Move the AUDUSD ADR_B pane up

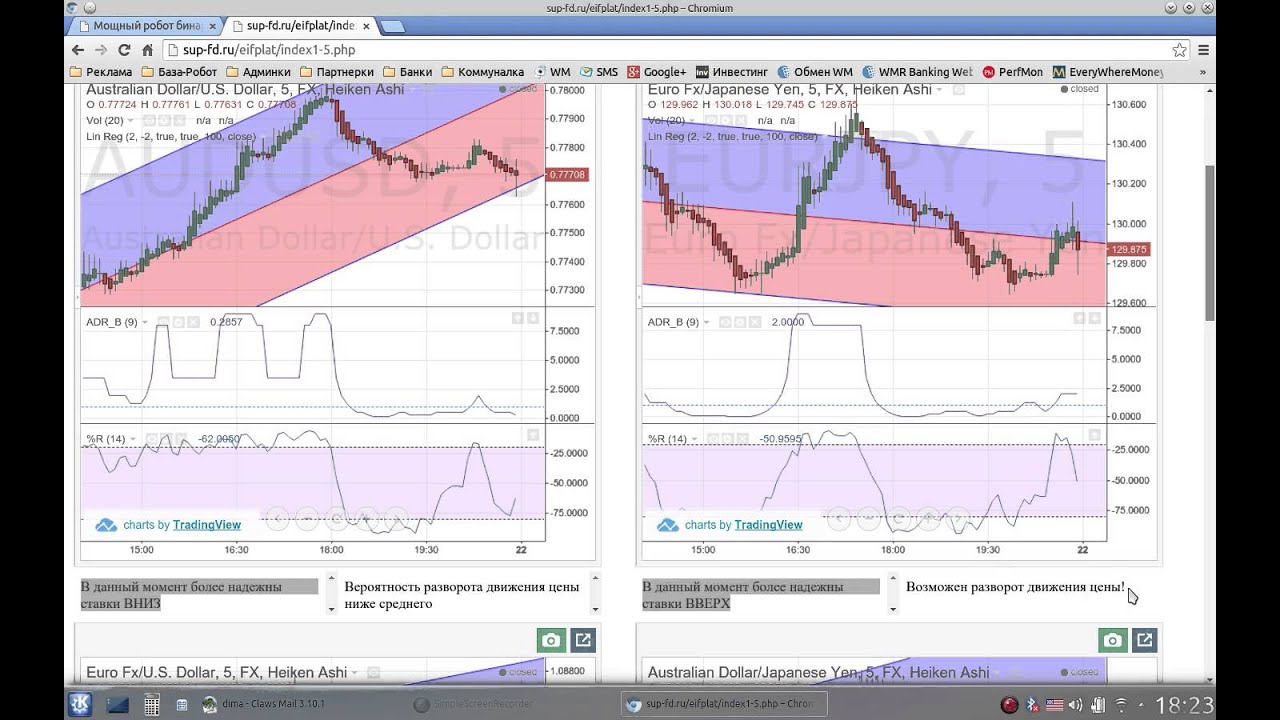[517, 318]
